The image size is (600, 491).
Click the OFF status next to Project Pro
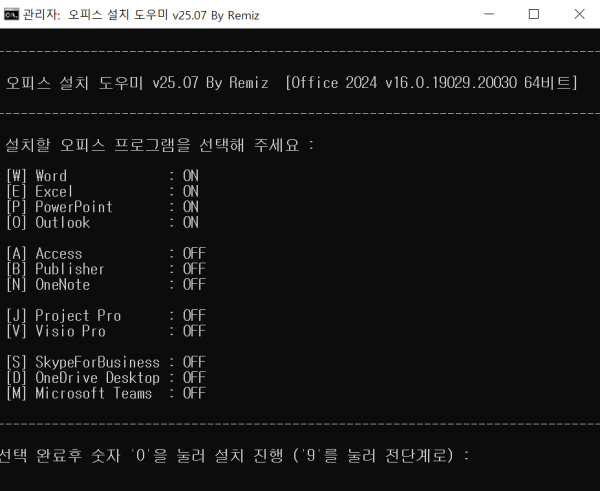[194, 316]
